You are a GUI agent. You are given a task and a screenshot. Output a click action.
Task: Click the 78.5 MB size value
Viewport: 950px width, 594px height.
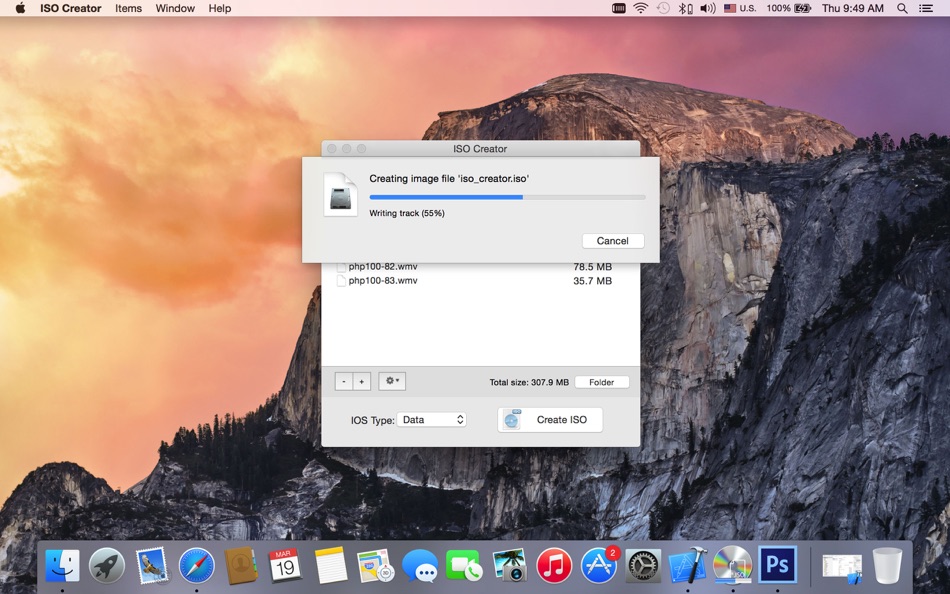[x=592, y=267]
